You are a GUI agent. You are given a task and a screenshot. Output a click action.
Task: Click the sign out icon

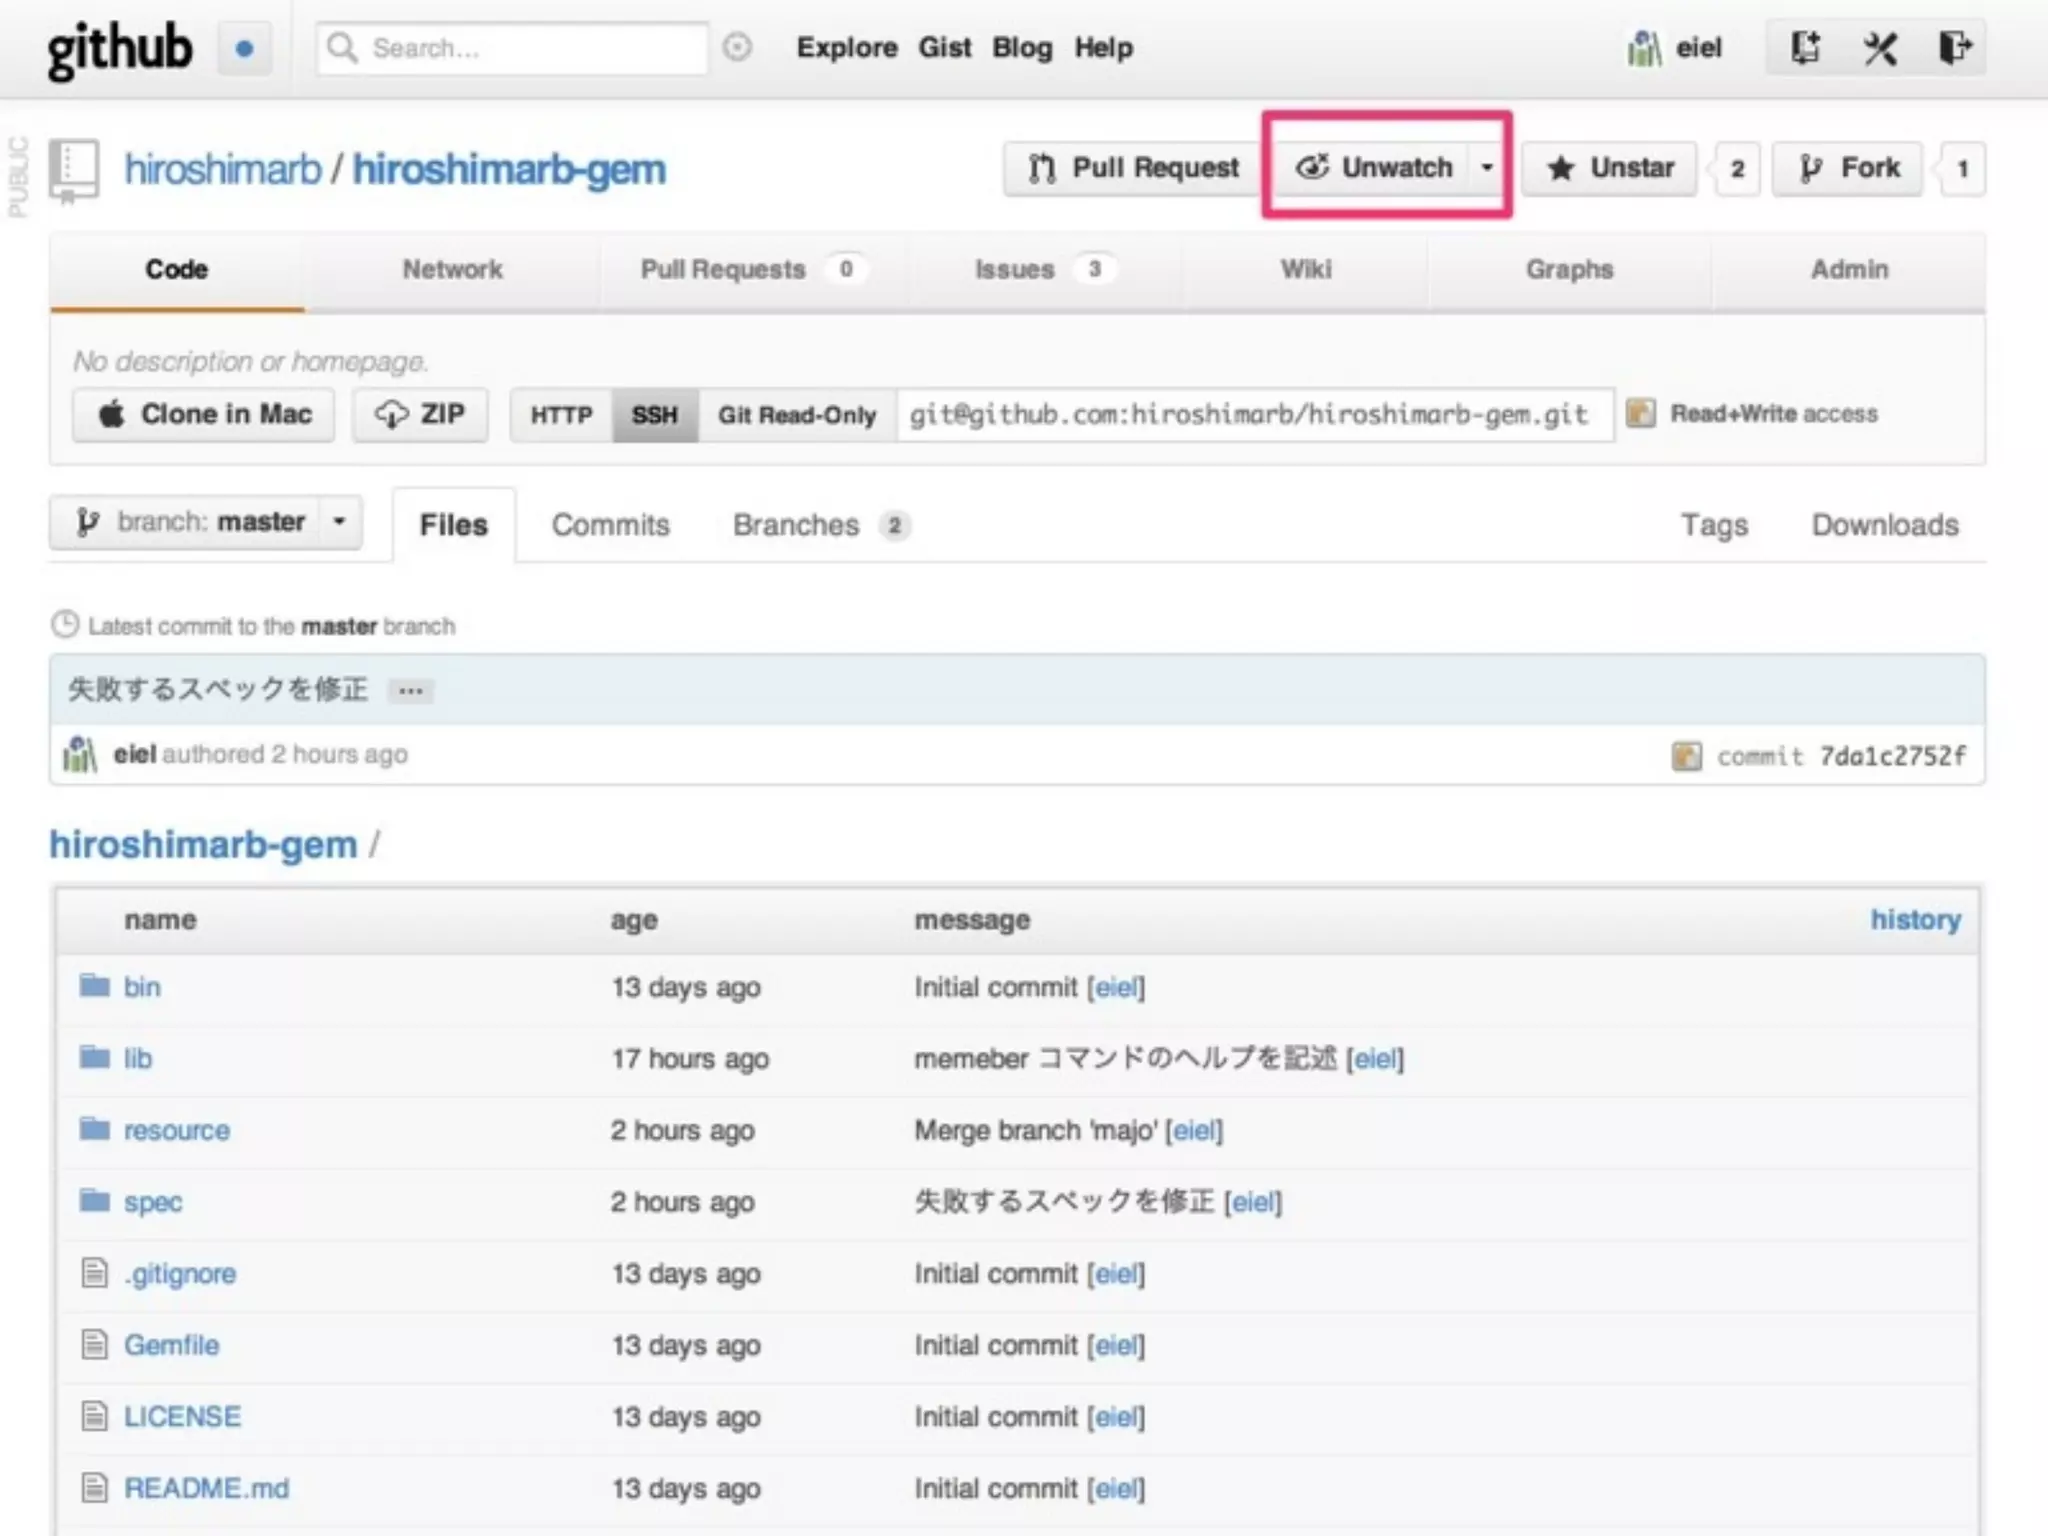[x=1954, y=48]
